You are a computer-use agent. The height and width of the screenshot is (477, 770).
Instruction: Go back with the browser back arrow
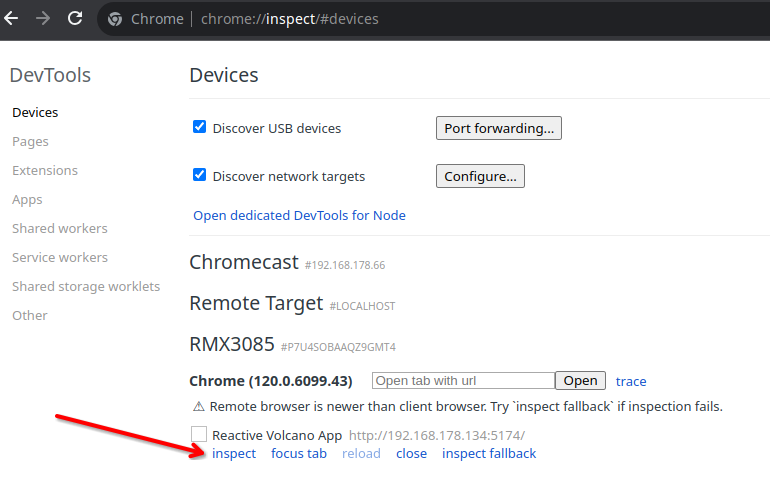tap(11, 19)
